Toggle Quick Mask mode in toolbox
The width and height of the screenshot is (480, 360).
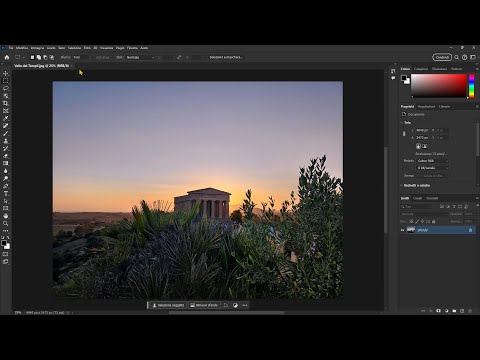6,254
